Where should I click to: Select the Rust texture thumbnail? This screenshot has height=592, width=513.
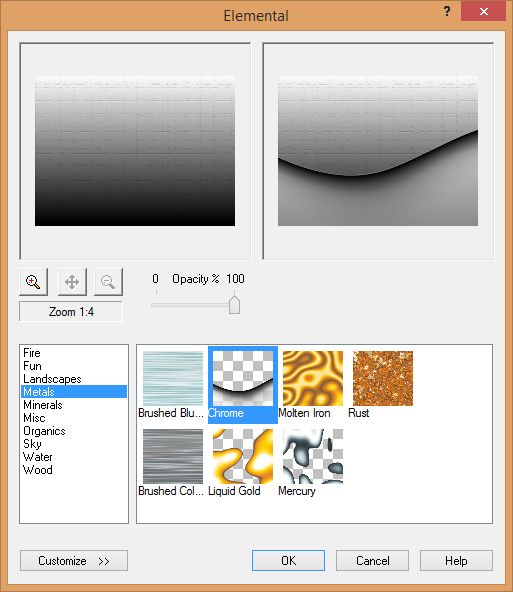point(383,378)
